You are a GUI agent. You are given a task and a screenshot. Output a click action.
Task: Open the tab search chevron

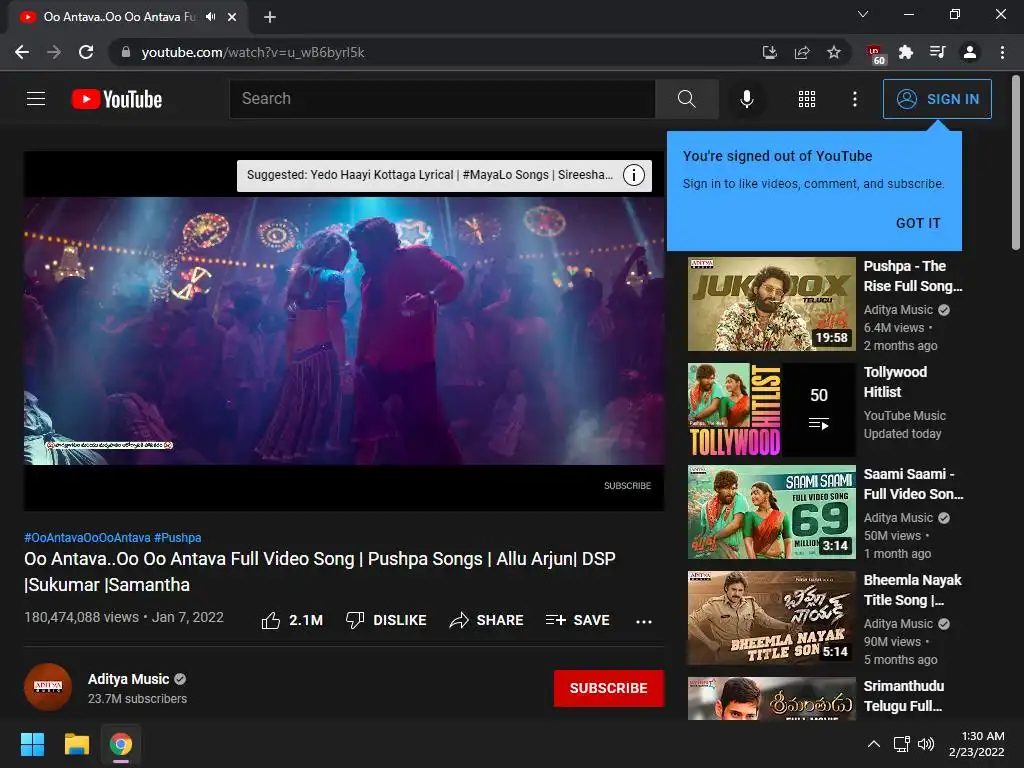pyautogui.click(x=863, y=14)
